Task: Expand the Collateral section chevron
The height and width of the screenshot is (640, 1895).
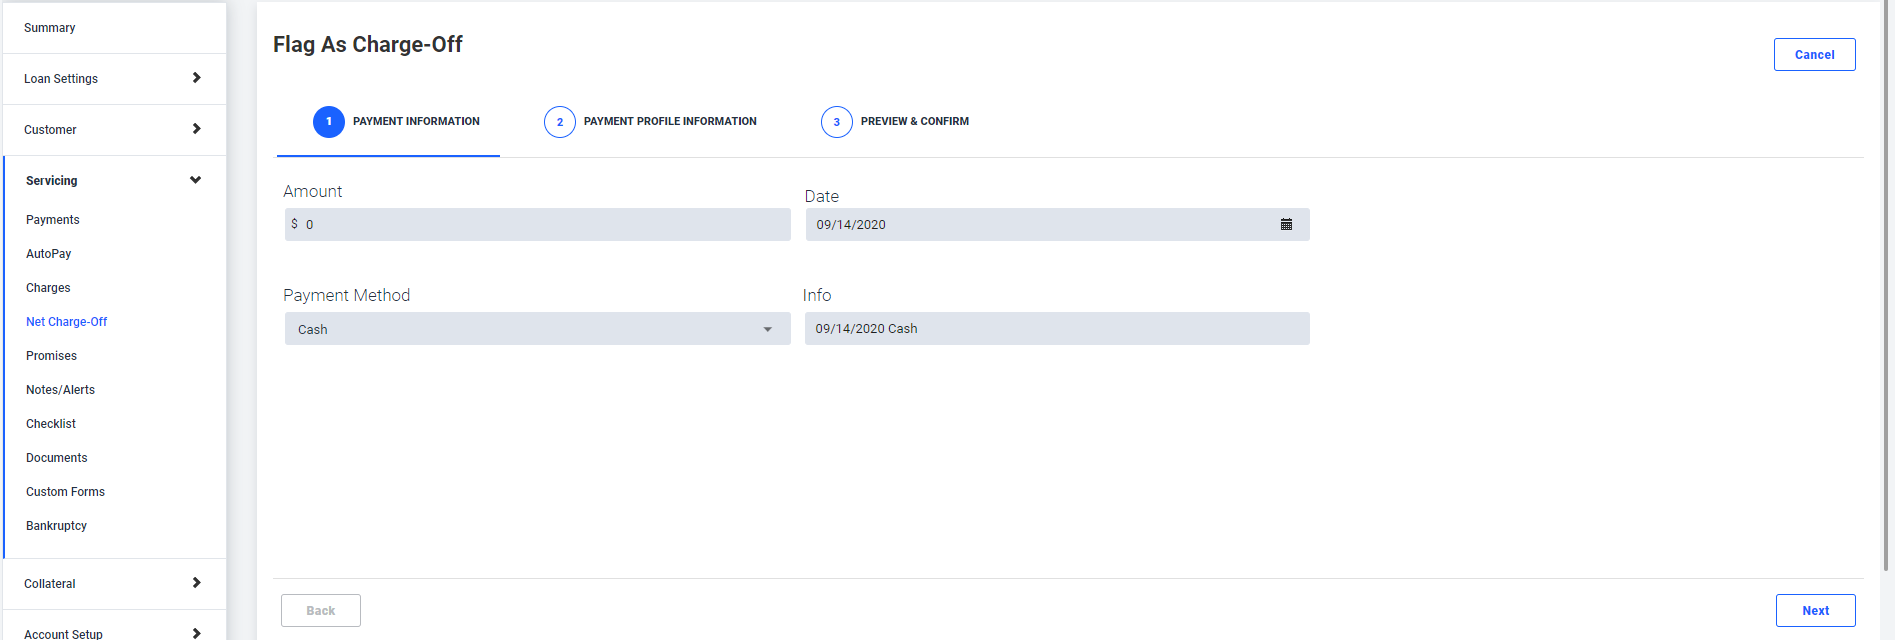Action: point(196,583)
